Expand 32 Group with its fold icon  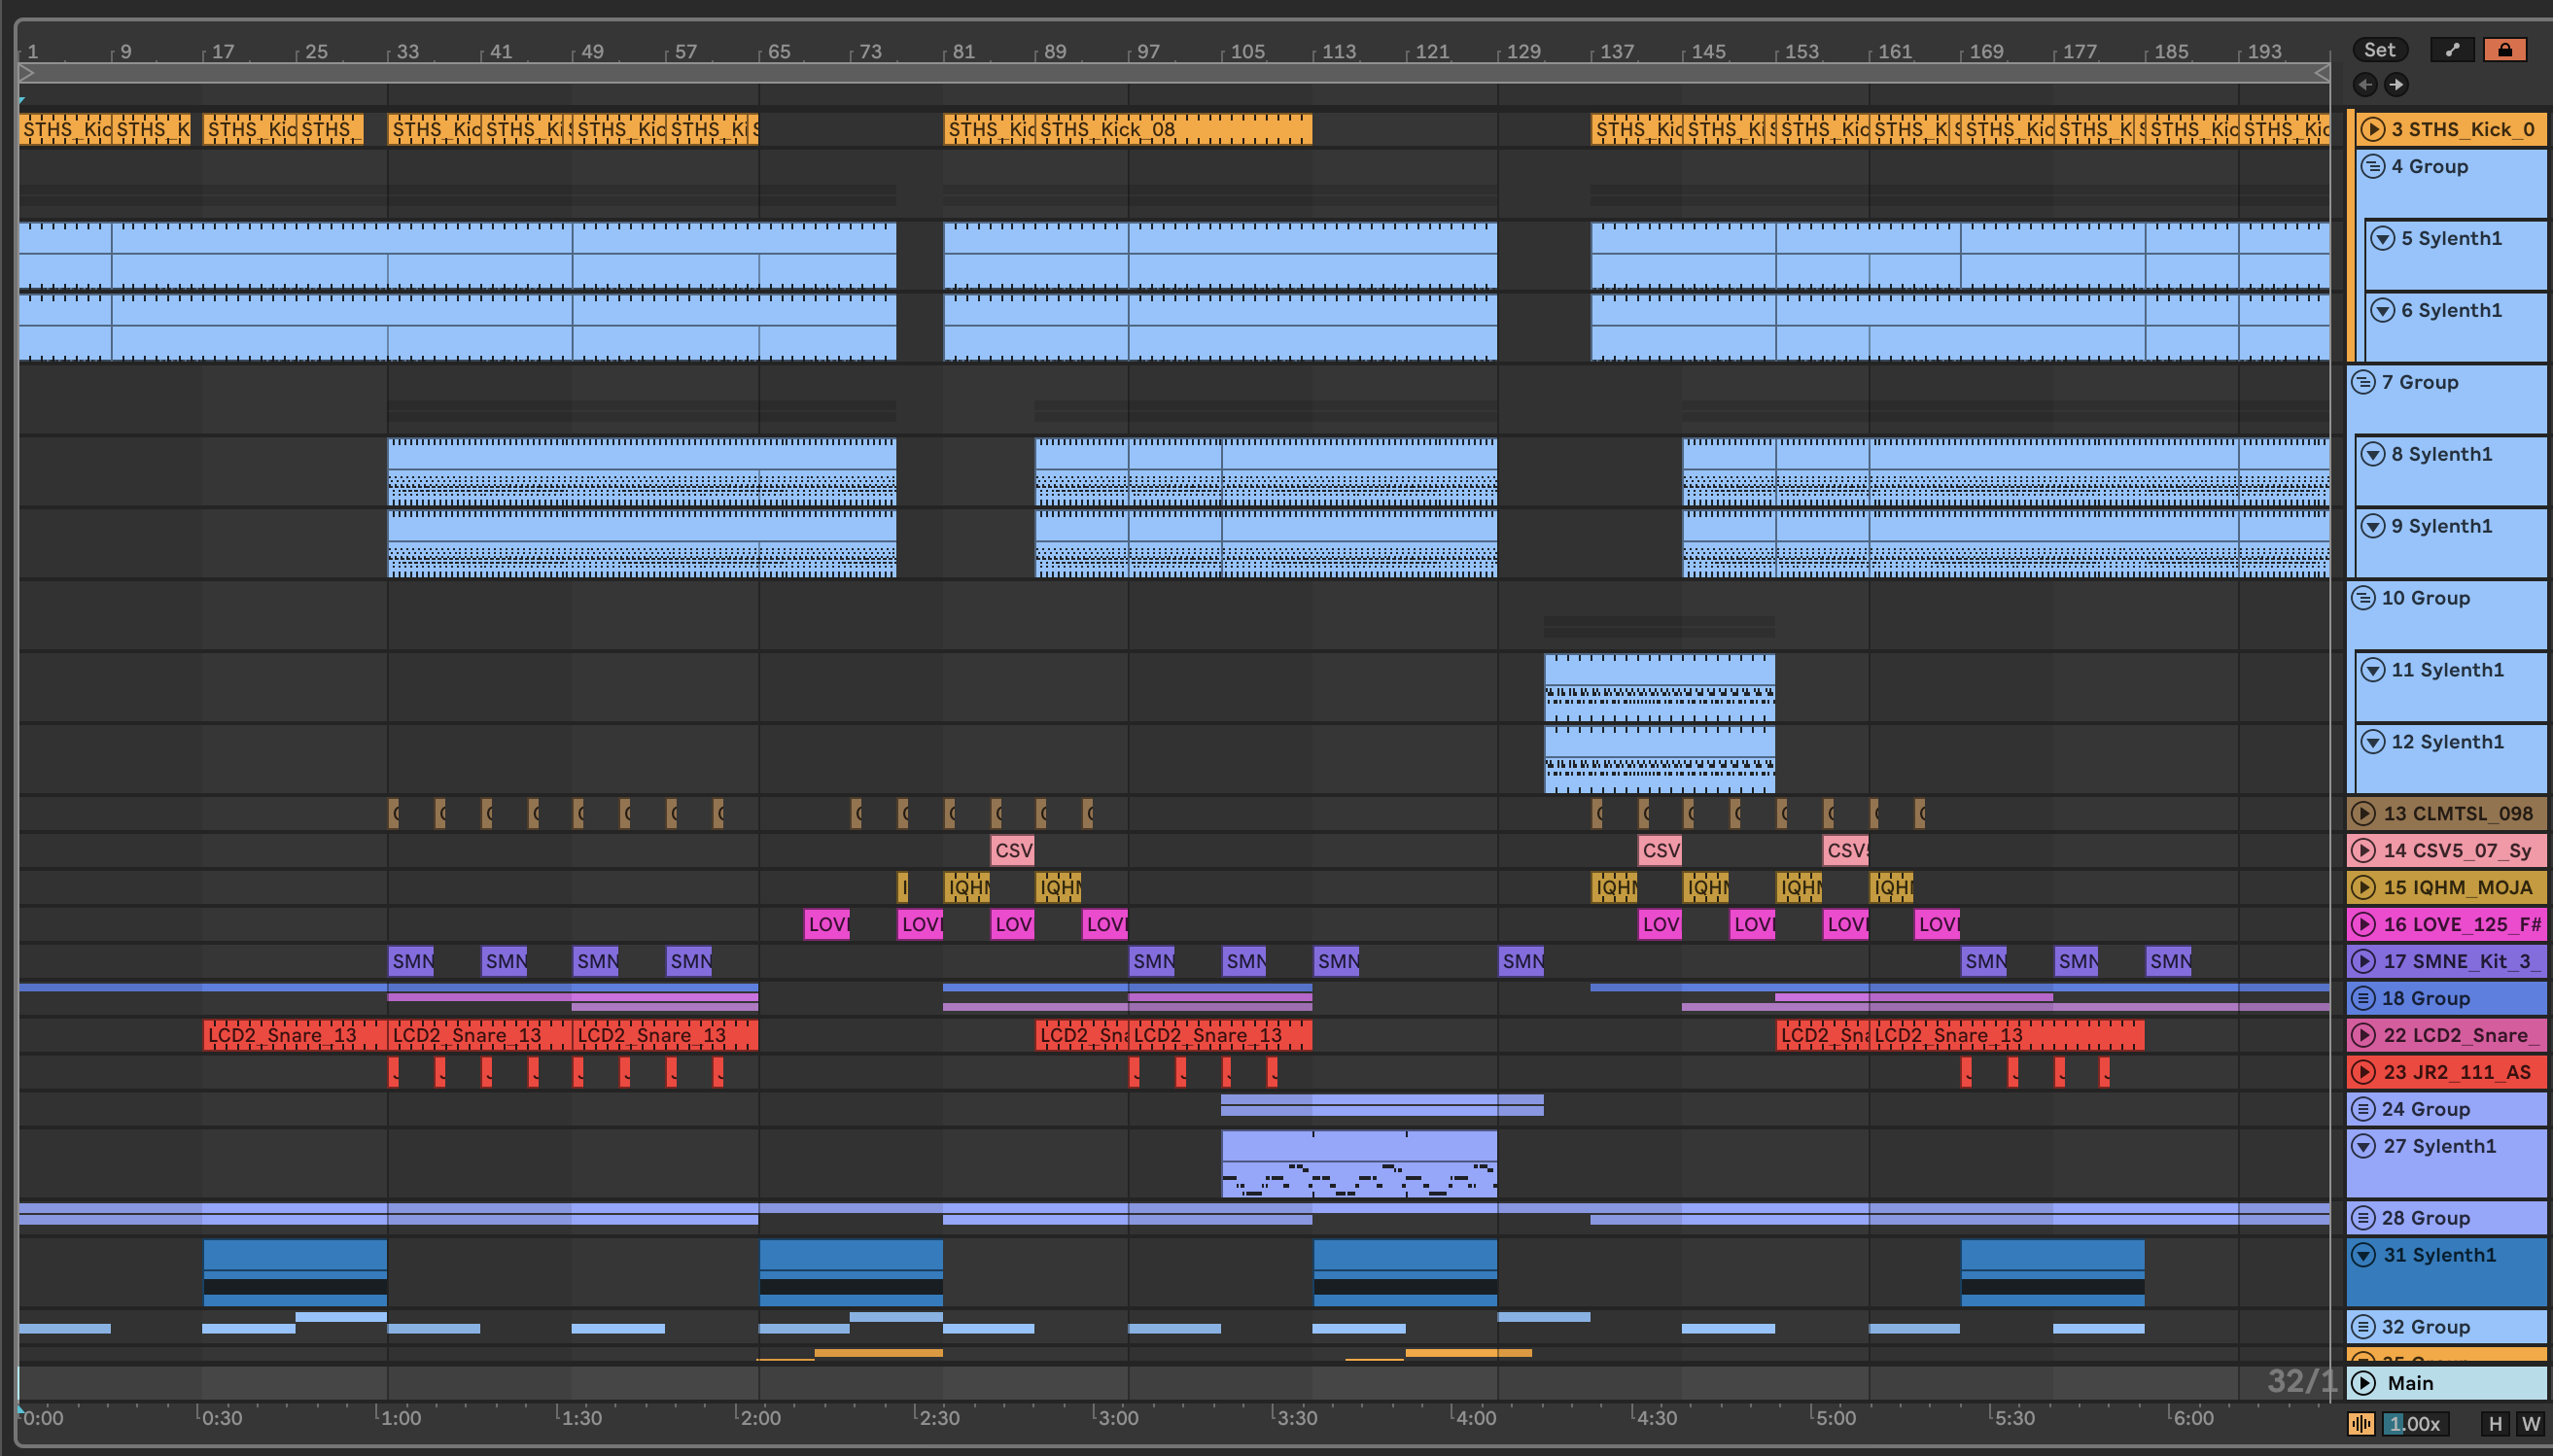2363,1327
